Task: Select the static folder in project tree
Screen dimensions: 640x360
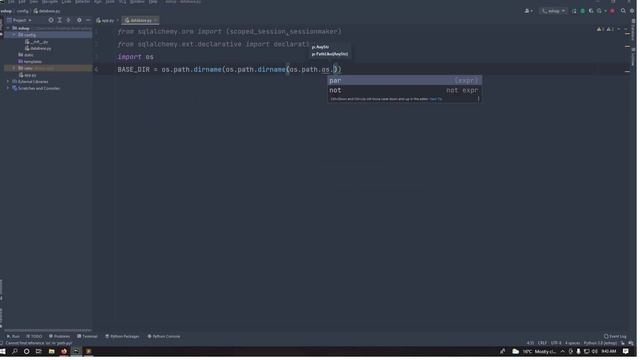Action: point(26,55)
